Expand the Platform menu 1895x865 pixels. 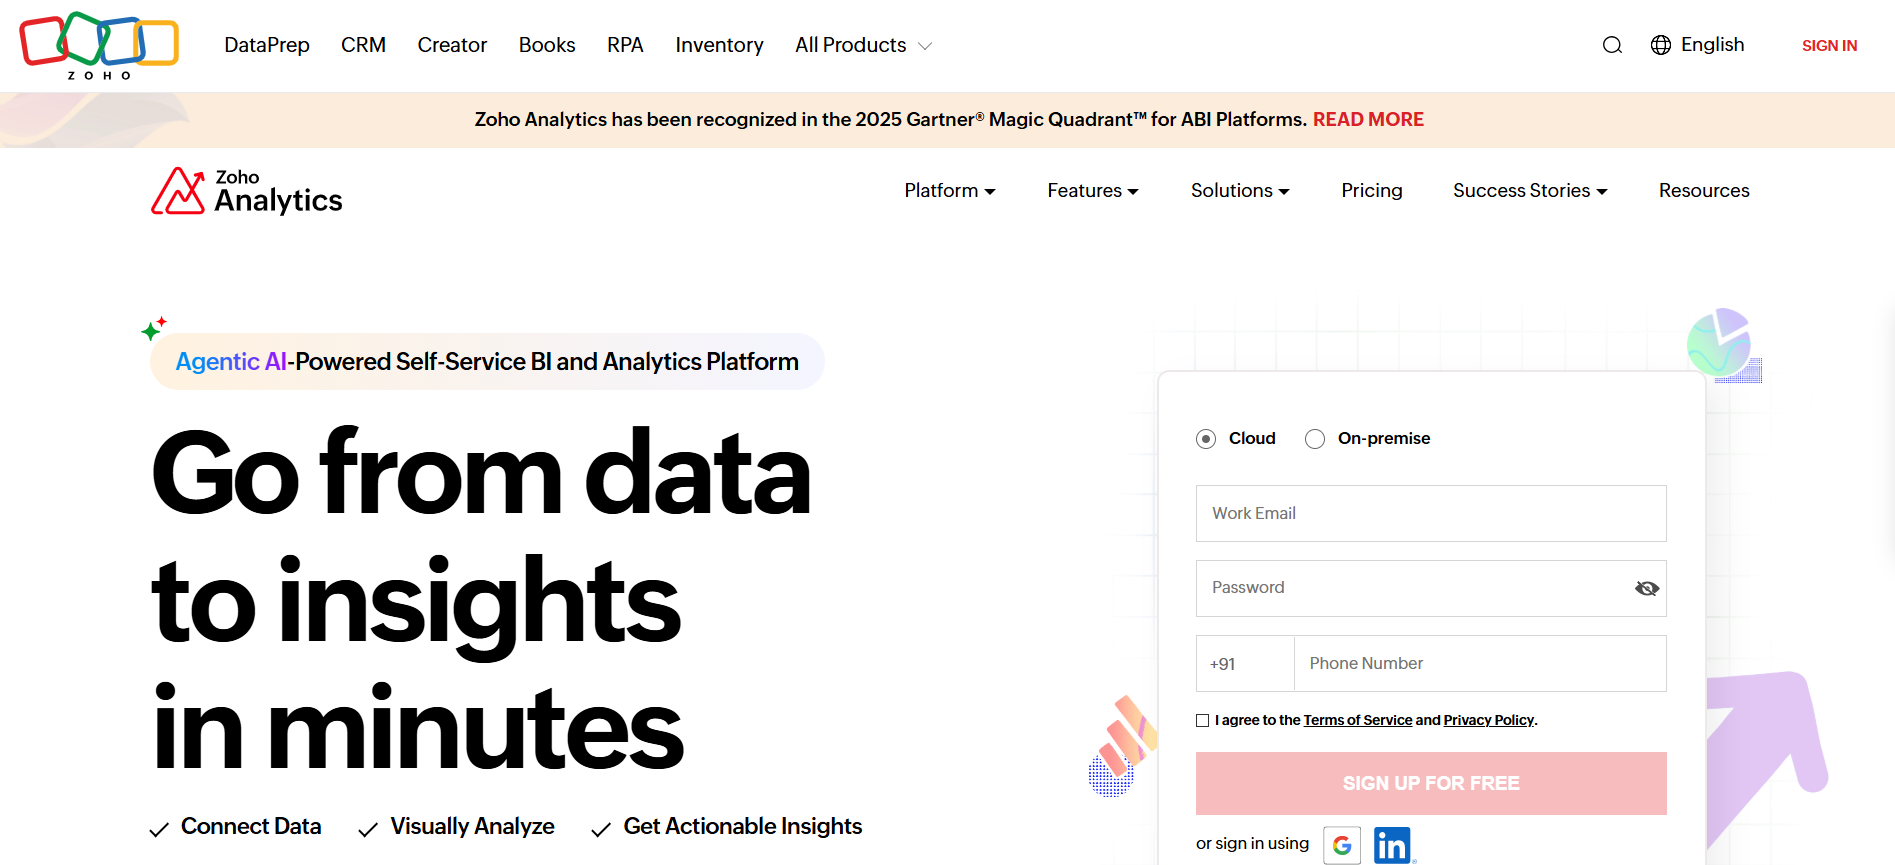pos(950,190)
